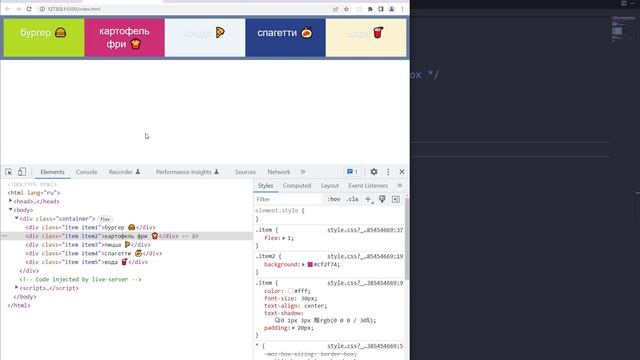View site information icon in address bar

point(42,9)
